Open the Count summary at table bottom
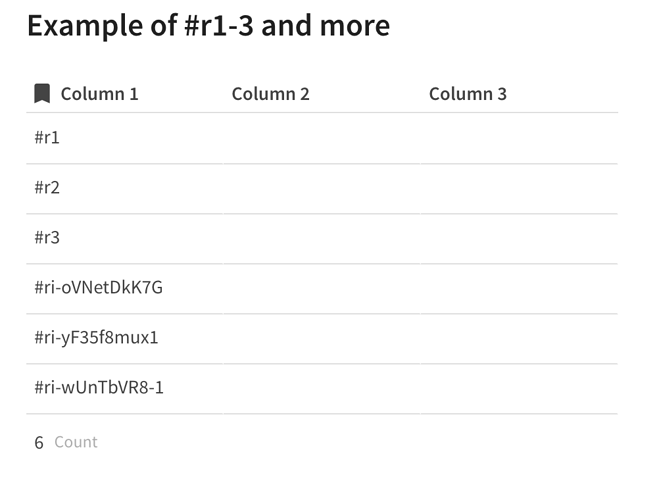659x500 pixels. pyautogui.click(x=76, y=442)
